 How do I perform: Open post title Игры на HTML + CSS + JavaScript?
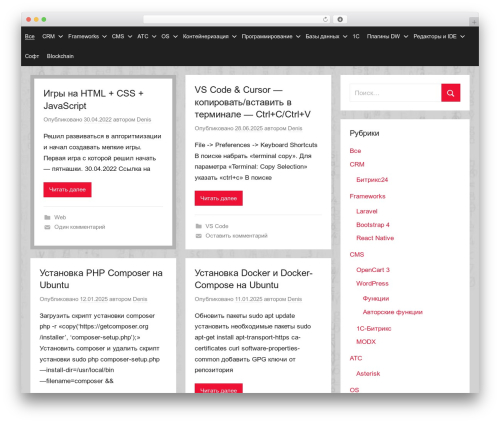point(93,99)
